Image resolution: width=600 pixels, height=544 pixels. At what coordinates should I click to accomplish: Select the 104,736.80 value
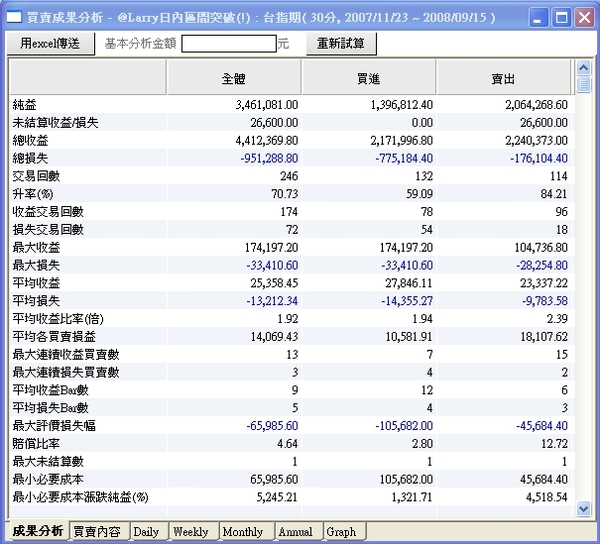(x=541, y=248)
